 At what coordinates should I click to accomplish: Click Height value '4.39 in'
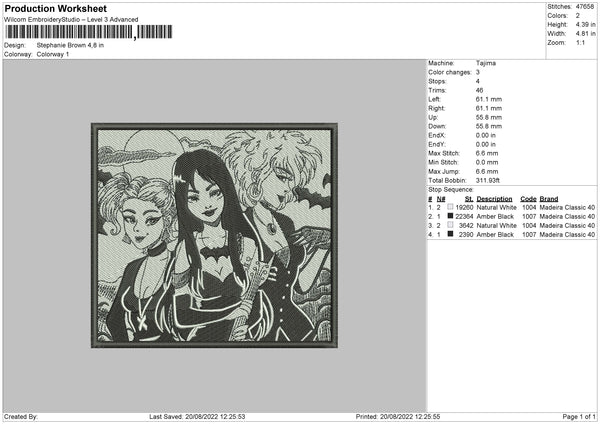point(585,24)
